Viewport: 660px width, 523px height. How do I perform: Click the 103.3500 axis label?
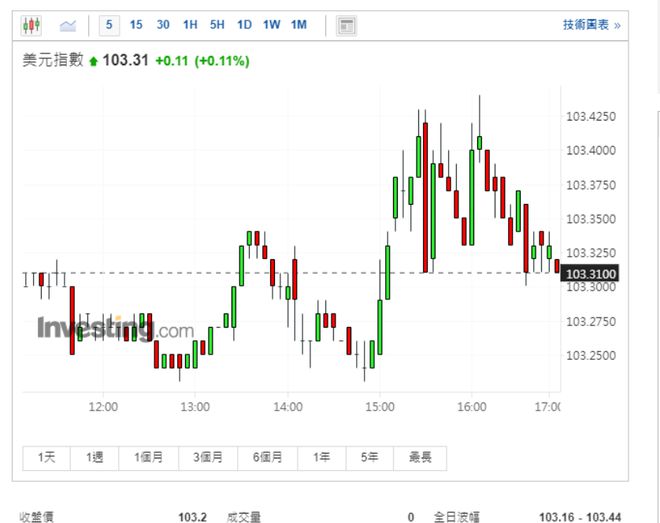coord(591,219)
